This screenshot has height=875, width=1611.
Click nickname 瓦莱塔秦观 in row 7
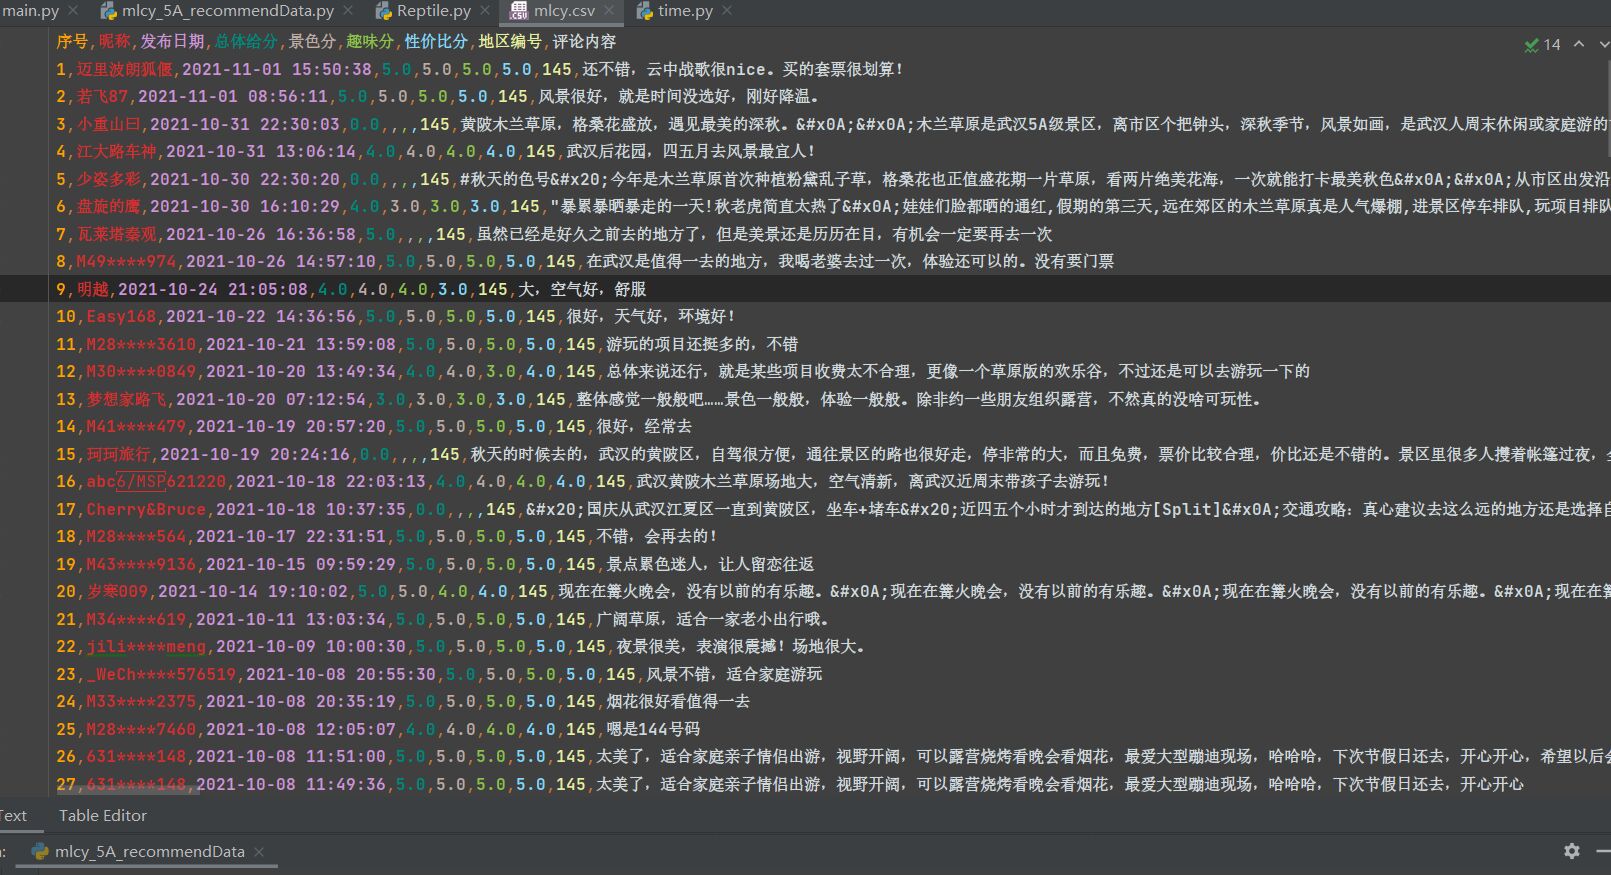(x=117, y=234)
